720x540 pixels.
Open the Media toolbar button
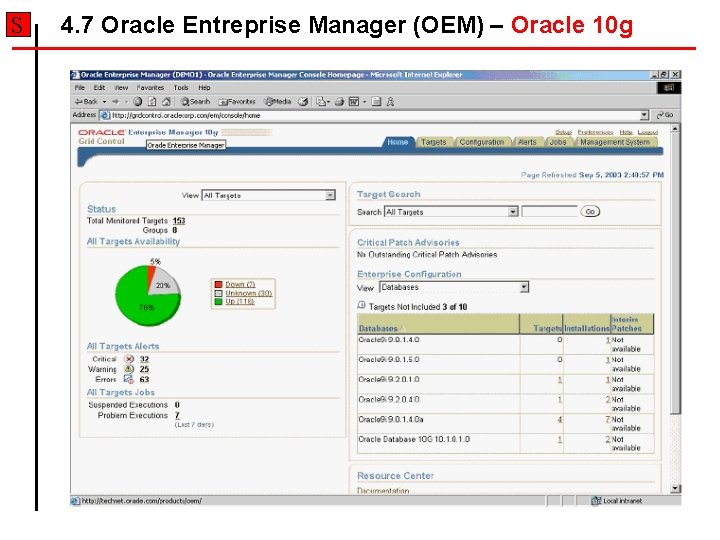278,101
